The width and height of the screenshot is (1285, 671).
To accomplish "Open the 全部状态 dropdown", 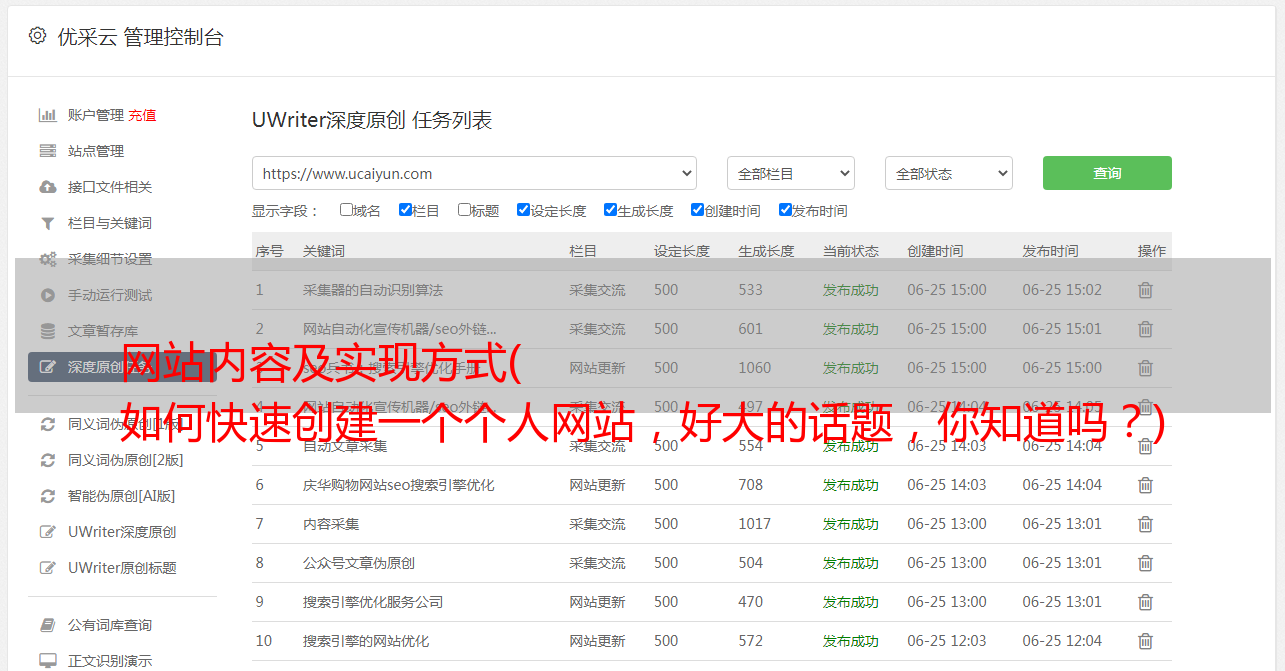I will pyautogui.click(x=948, y=173).
